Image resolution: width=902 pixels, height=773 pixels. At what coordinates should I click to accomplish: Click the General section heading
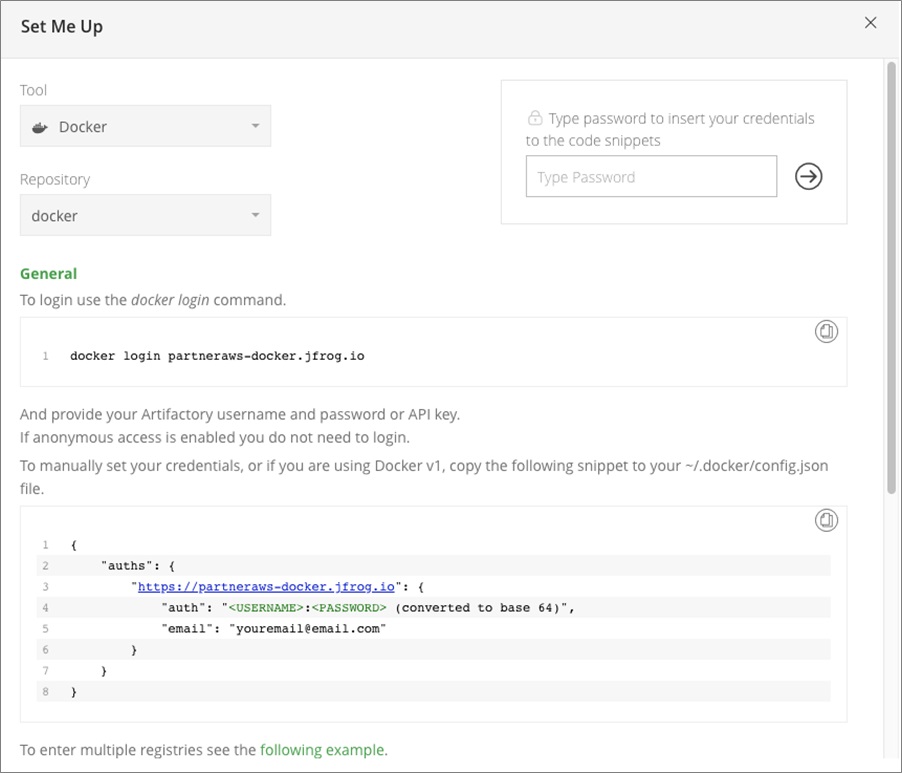48,274
